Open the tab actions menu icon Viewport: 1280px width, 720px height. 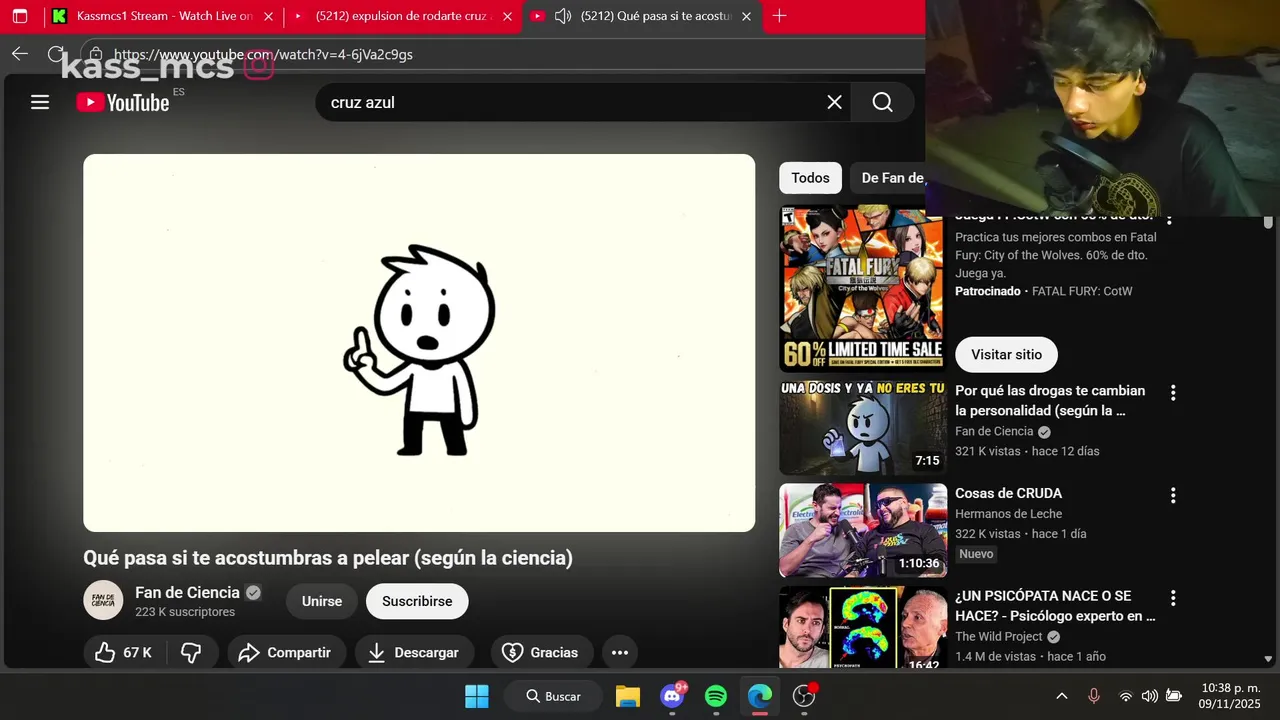coord(19,16)
